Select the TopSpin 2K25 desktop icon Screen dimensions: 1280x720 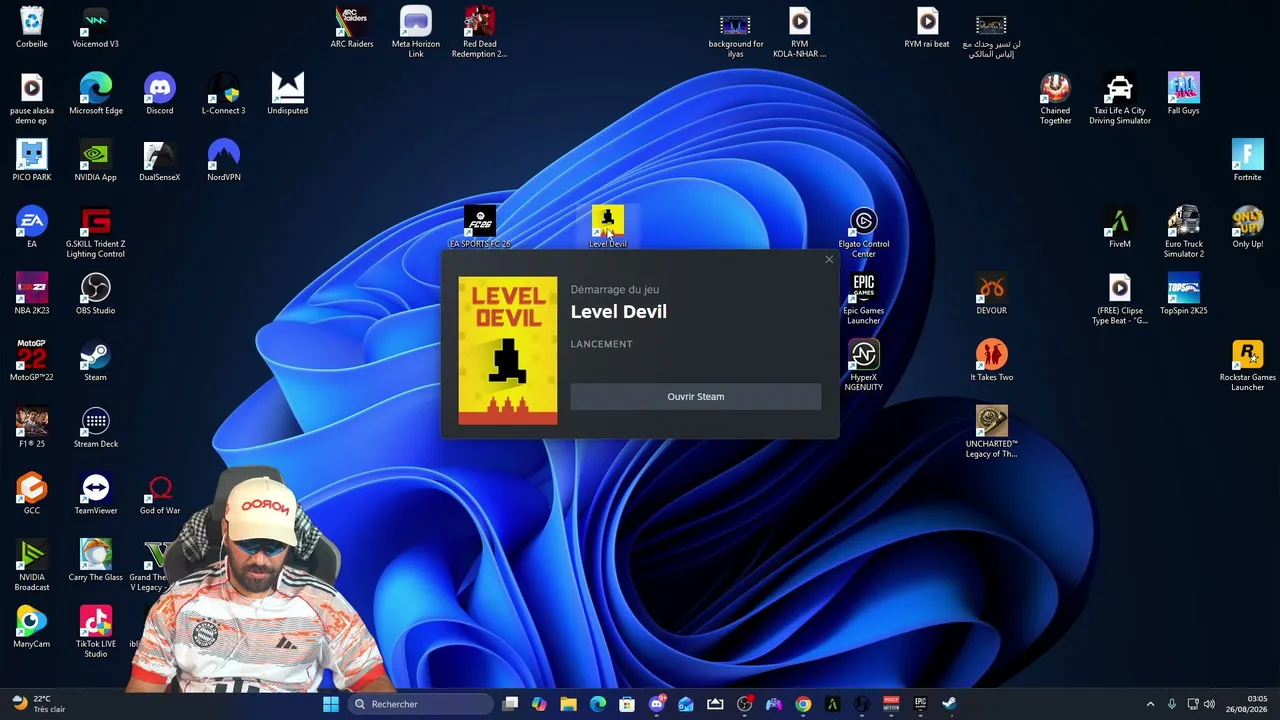tap(1184, 294)
